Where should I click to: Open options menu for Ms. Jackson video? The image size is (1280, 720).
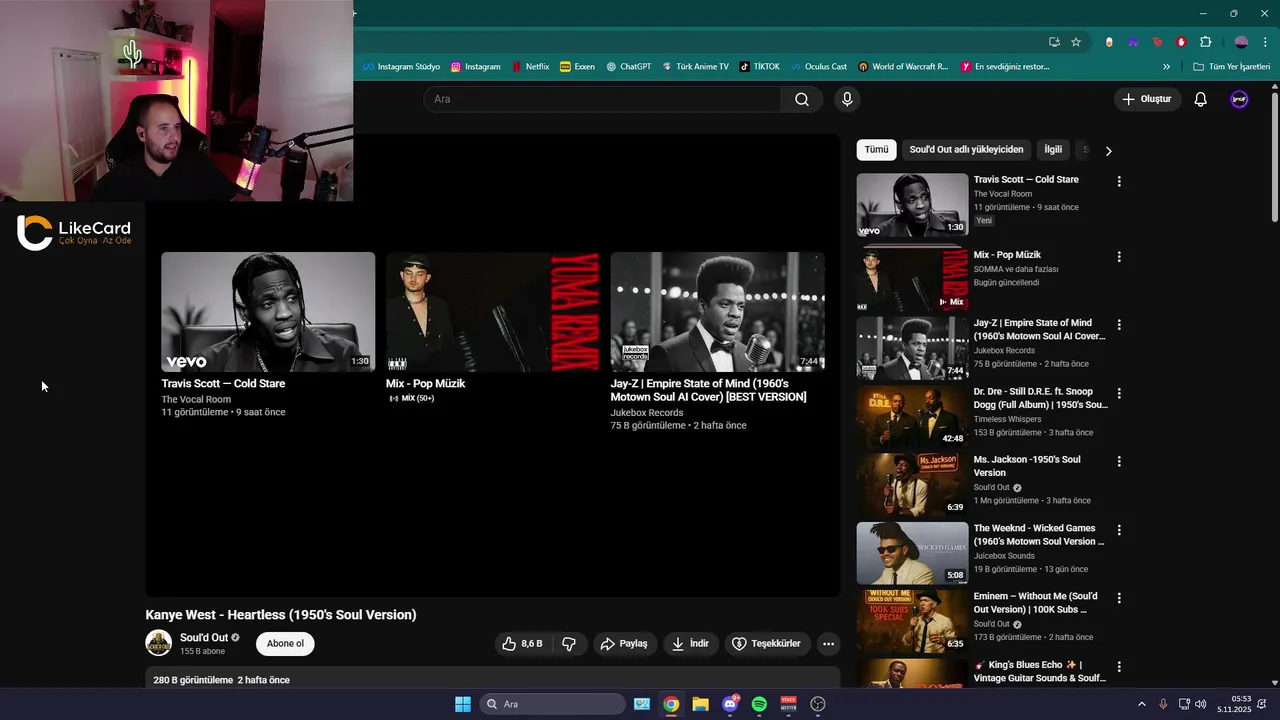1119,461
